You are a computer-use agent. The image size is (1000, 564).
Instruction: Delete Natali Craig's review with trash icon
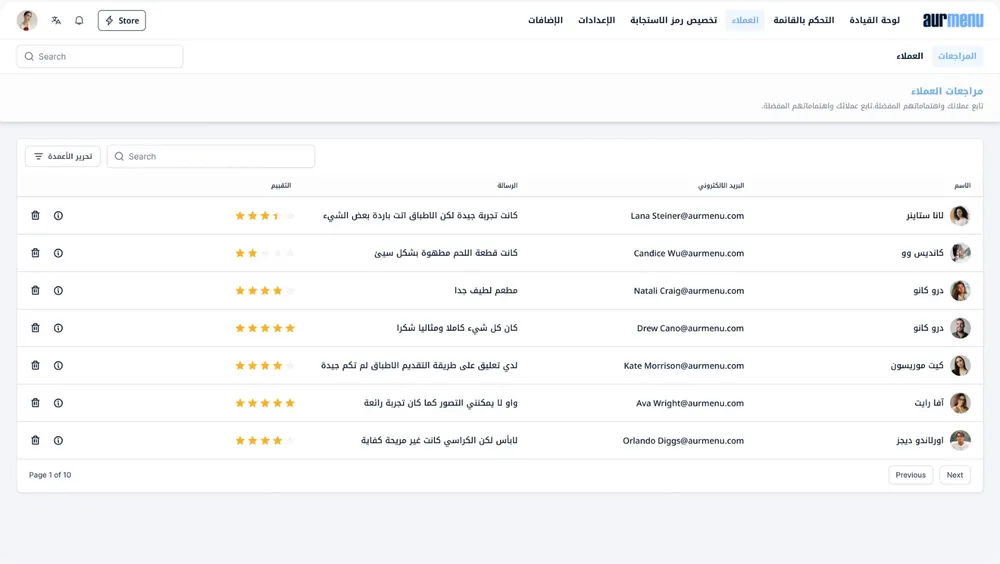35,291
